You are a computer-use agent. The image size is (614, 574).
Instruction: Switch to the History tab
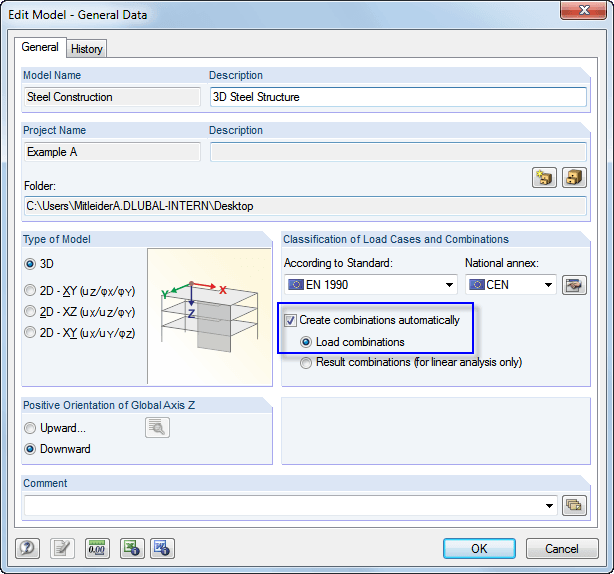(87, 49)
